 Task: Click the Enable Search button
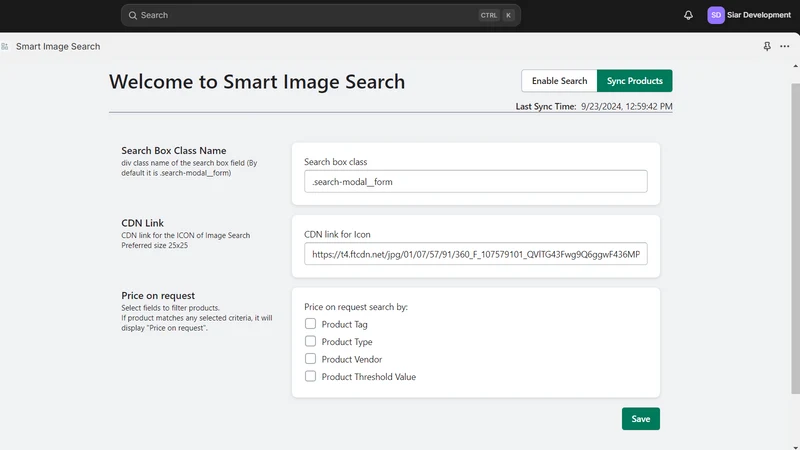(559, 81)
